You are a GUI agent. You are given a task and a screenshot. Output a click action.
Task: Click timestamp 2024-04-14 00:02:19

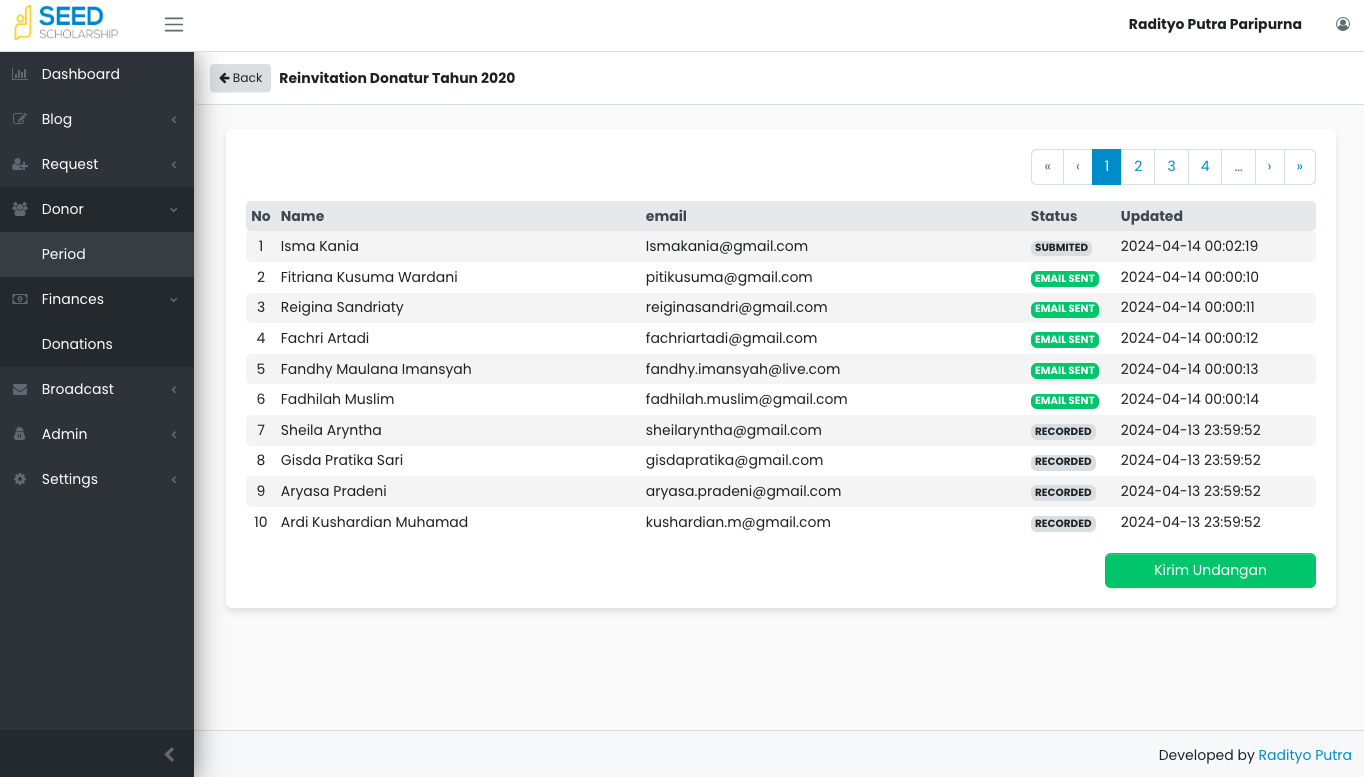click(1189, 246)
